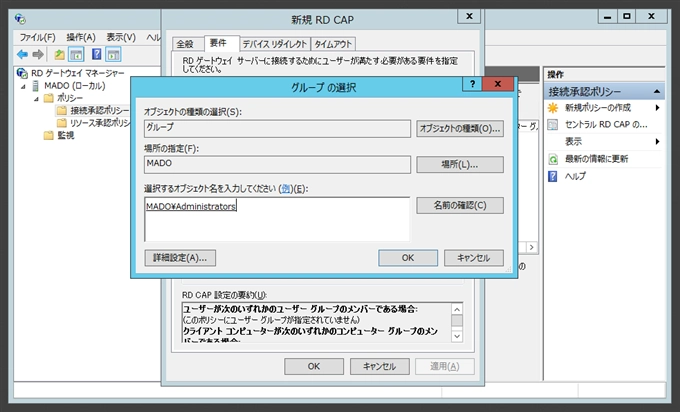Image resolution: width=680 pixels, height=412 pixels.
Task: Collapse the 接続承認ポリシー actions header
Action: tap(657, 92)
